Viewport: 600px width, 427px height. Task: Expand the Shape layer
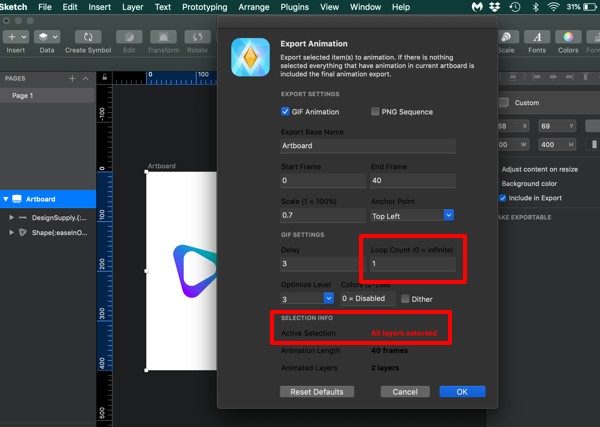[x=11, y=232]
